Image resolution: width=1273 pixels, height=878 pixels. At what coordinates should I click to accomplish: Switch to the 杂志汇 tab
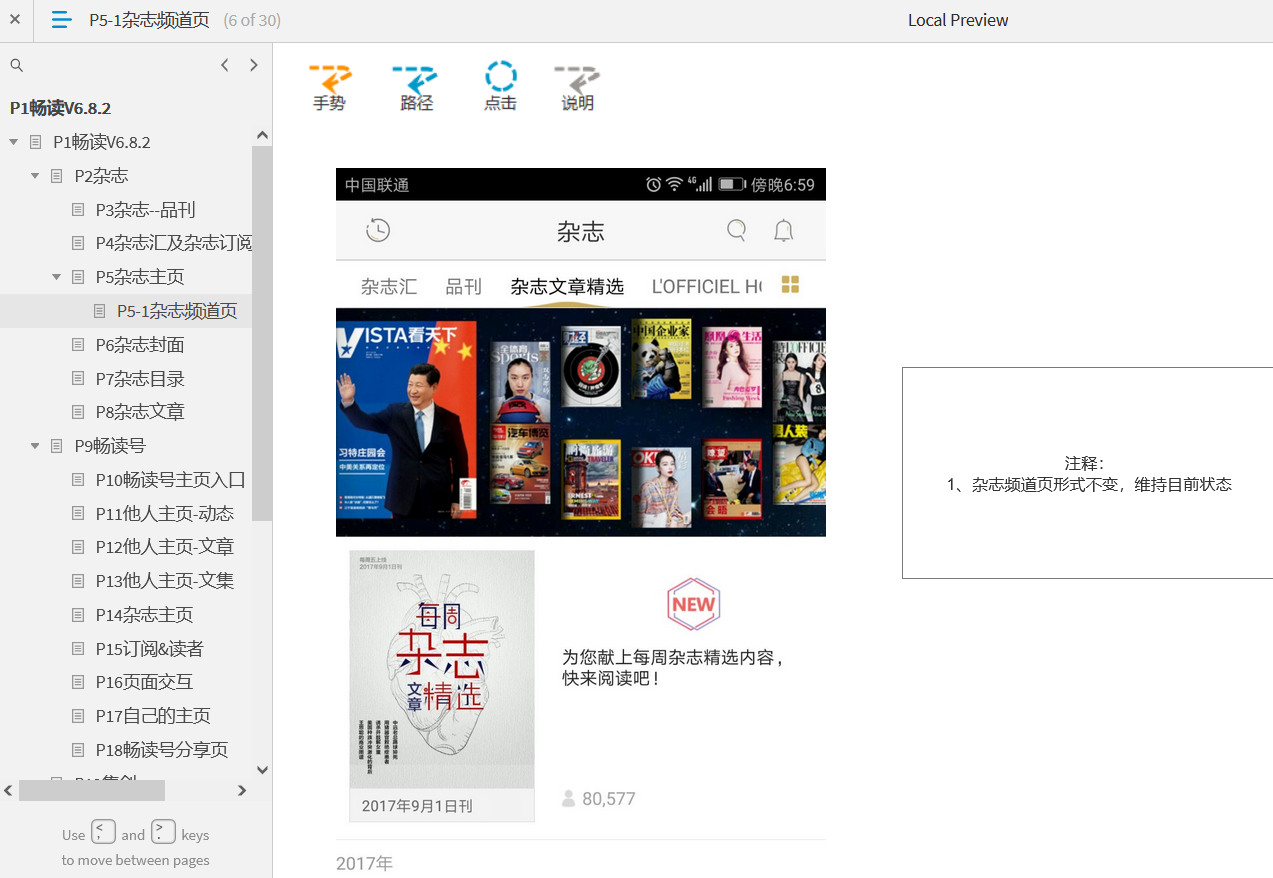pyautogui.click(x=389, y=287)
